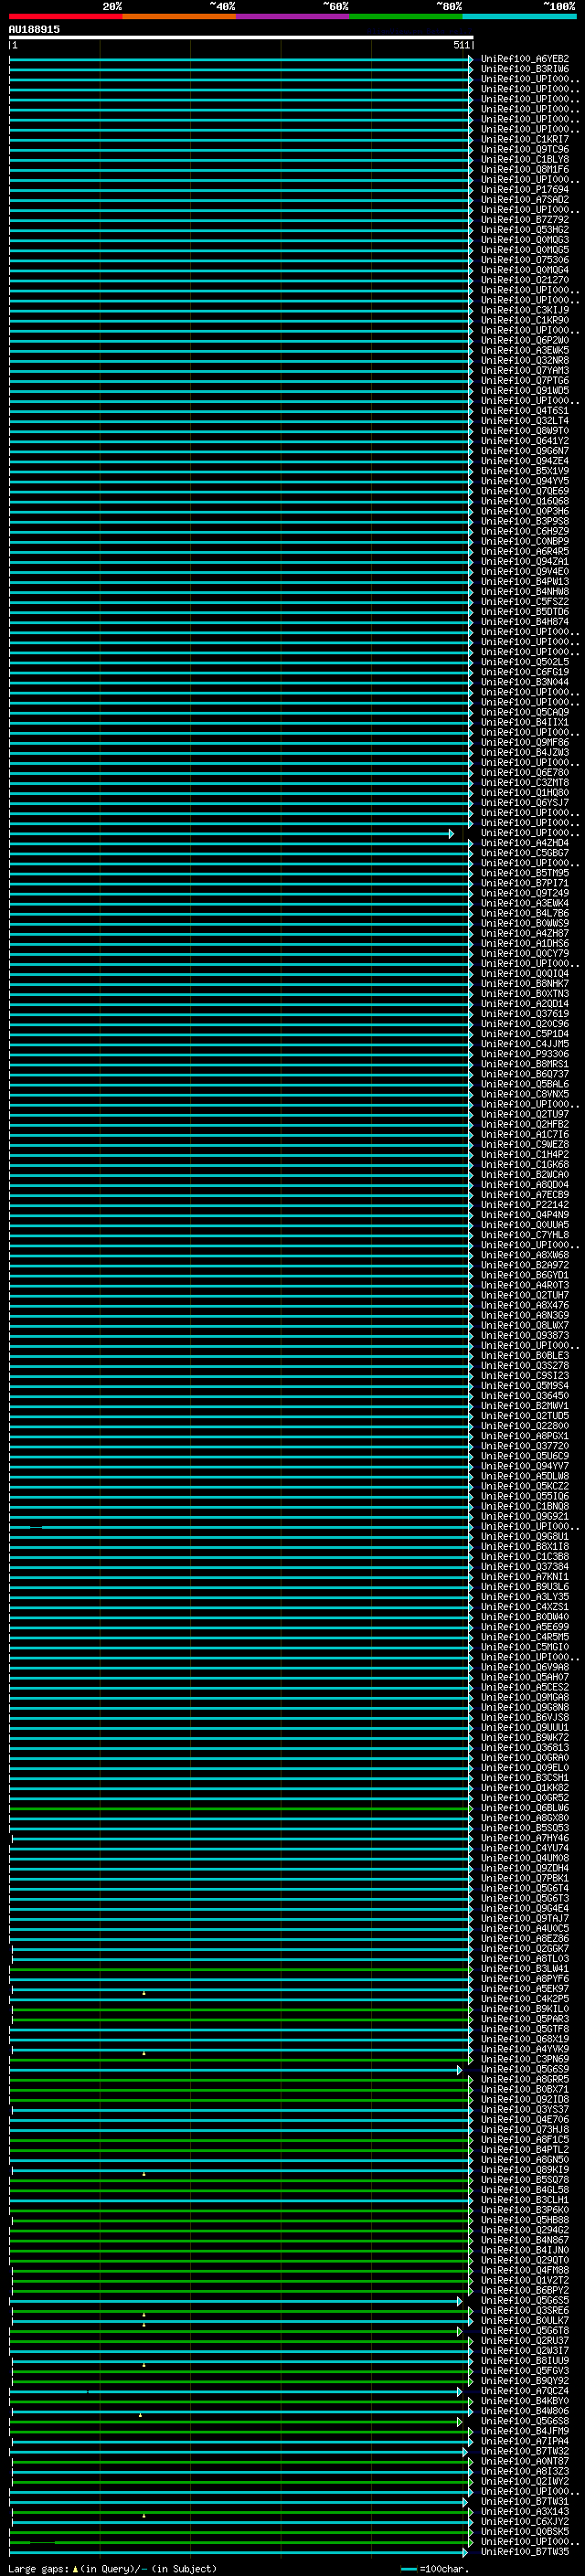Screen dimensions: 585x2576
Task: Select the red 20% color legend segment
Action: 66,16
